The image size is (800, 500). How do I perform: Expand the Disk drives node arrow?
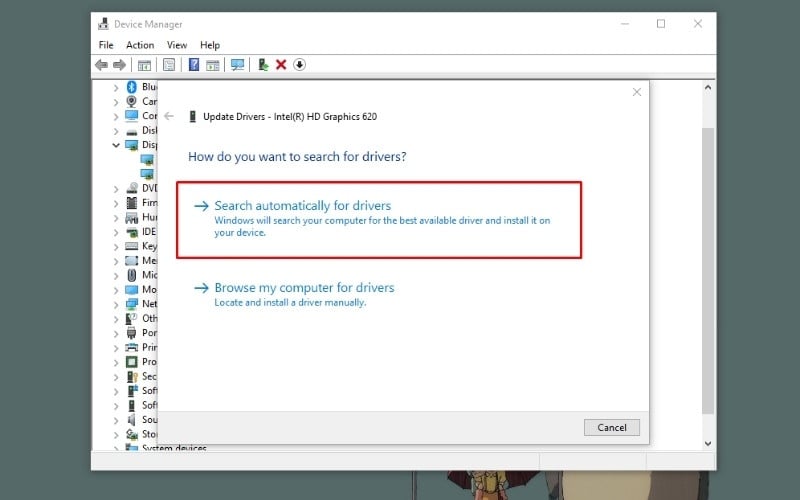(x=116, y=131)
